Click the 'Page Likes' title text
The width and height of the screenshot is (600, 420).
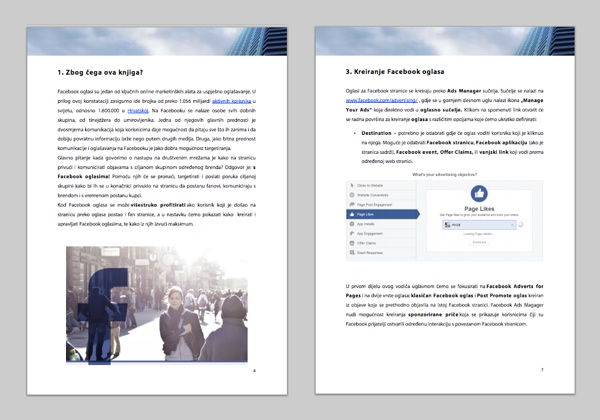tap(479, 209)
